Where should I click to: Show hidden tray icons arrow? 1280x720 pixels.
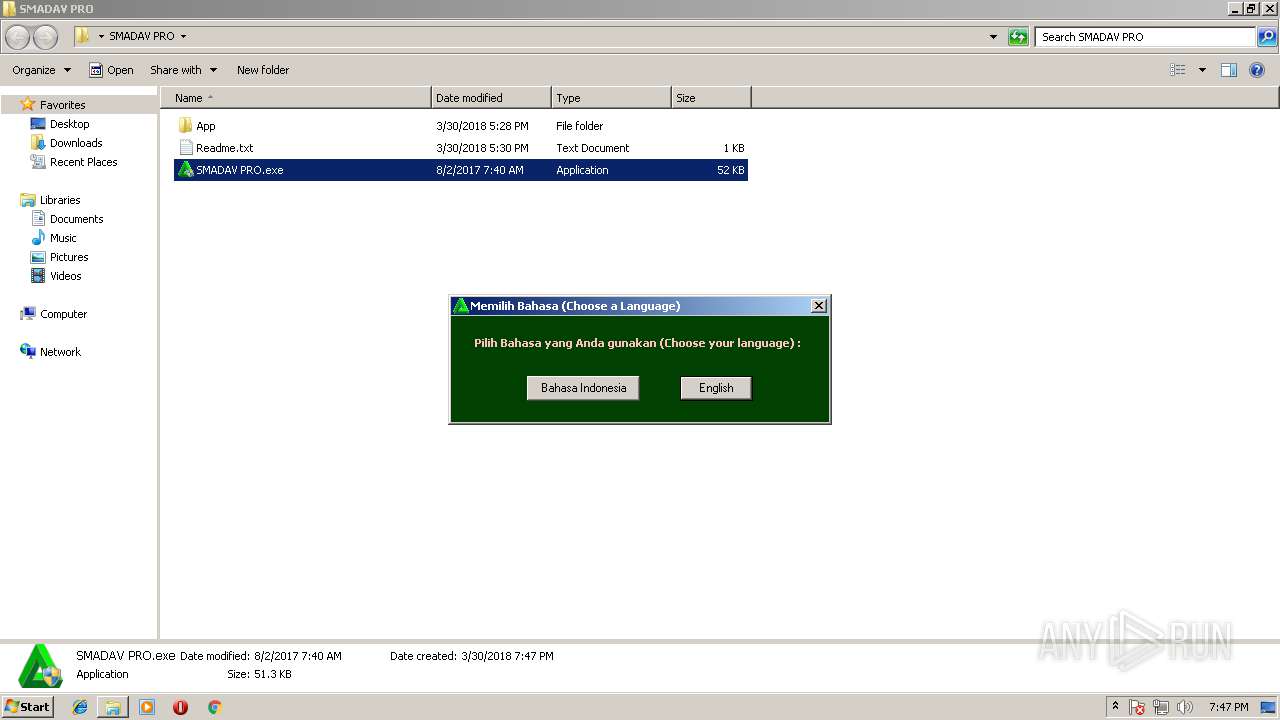pos(1115,707)
